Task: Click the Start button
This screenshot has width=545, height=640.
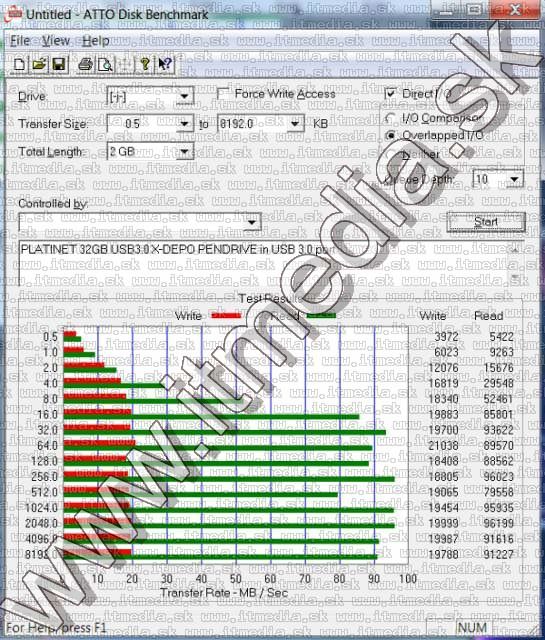Action: pos(486,222)
